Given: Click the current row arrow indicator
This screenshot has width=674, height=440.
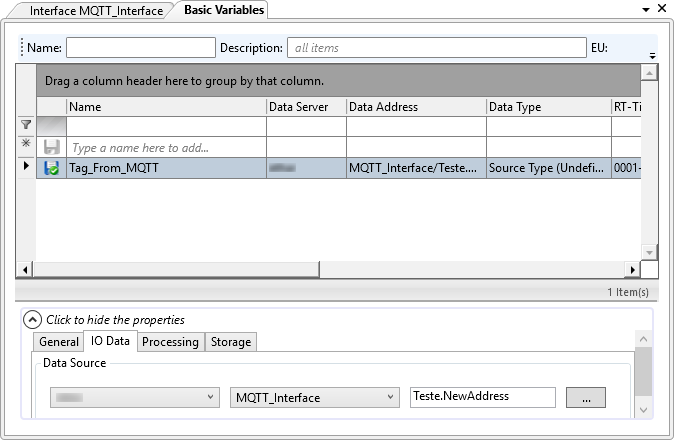Looking at the screenshot, I should pos(26,167).
